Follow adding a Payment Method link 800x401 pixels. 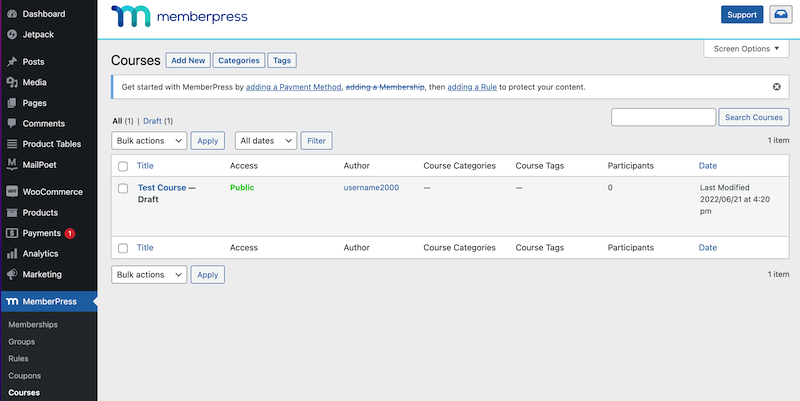(x=293, y=87)
